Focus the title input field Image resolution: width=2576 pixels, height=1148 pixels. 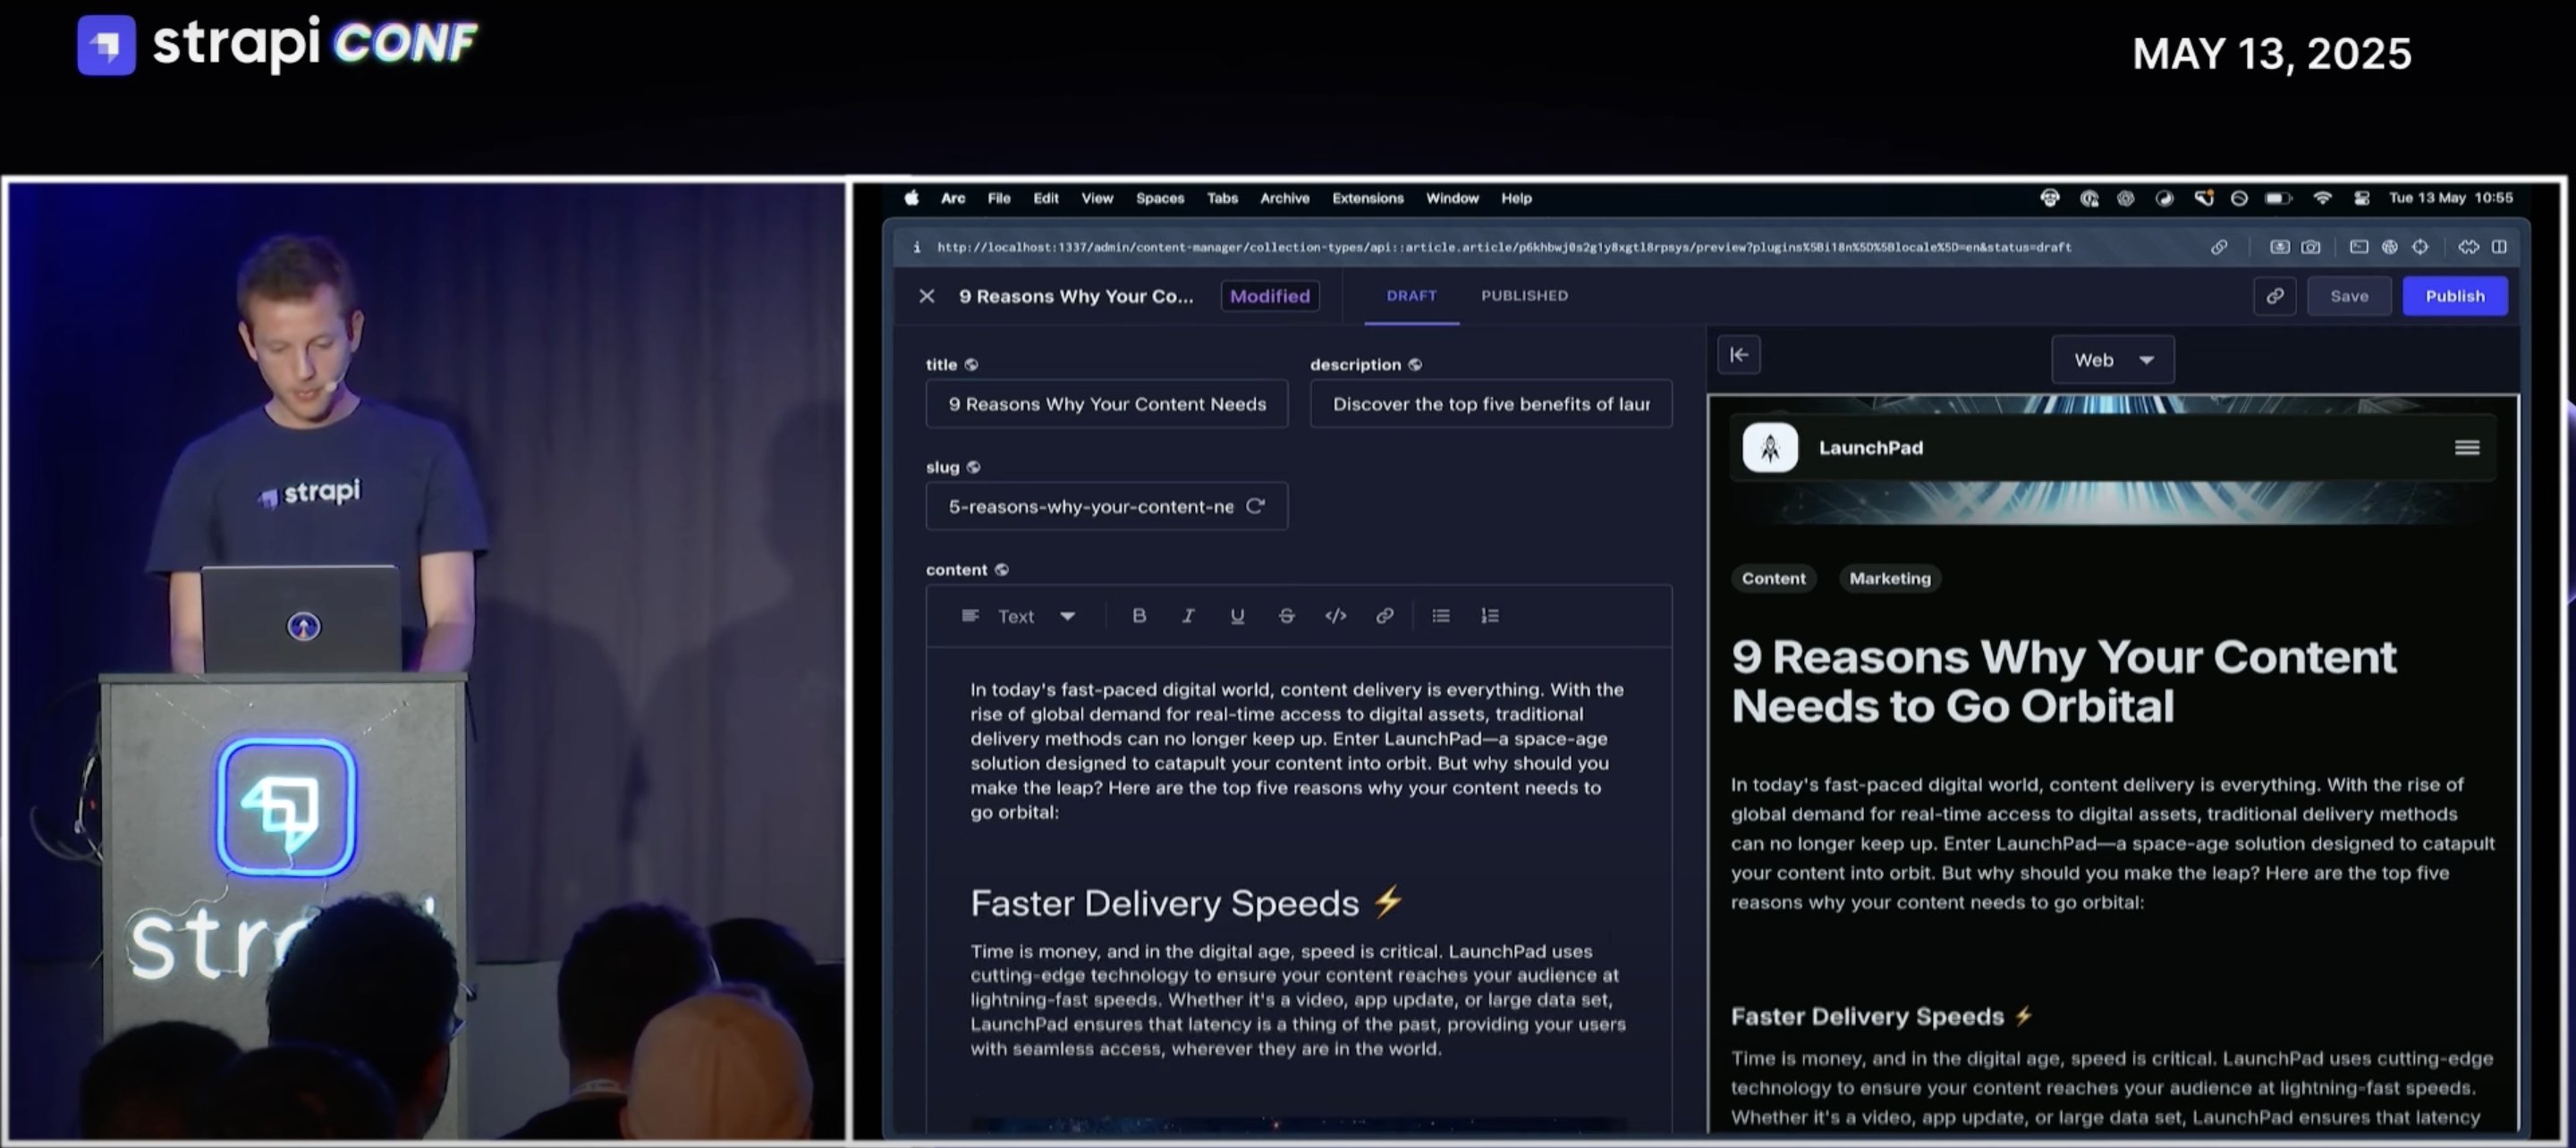tap(1107, 404)
